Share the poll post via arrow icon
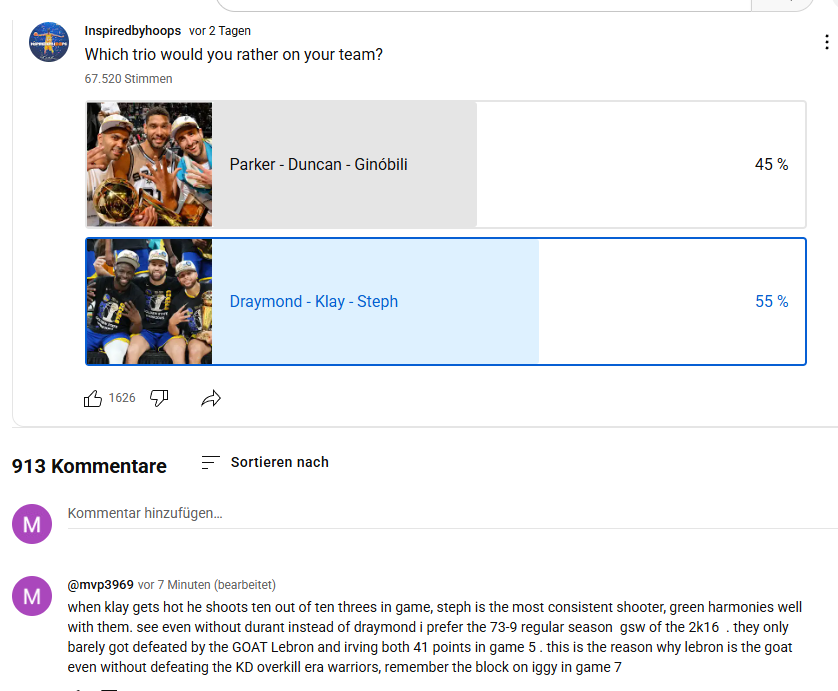Viewport: 838px width, 691px height. pyautogui.click(x=211, y=398)
